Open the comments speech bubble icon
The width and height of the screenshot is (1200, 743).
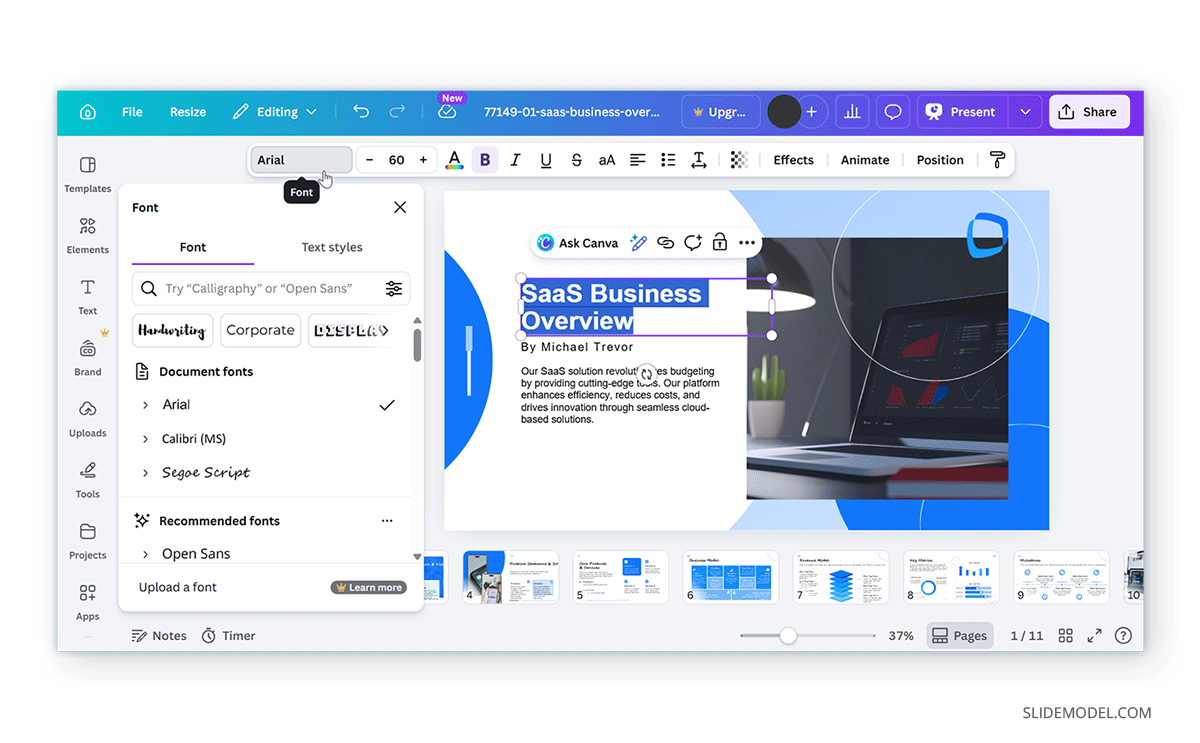click(x=893, y=112)
